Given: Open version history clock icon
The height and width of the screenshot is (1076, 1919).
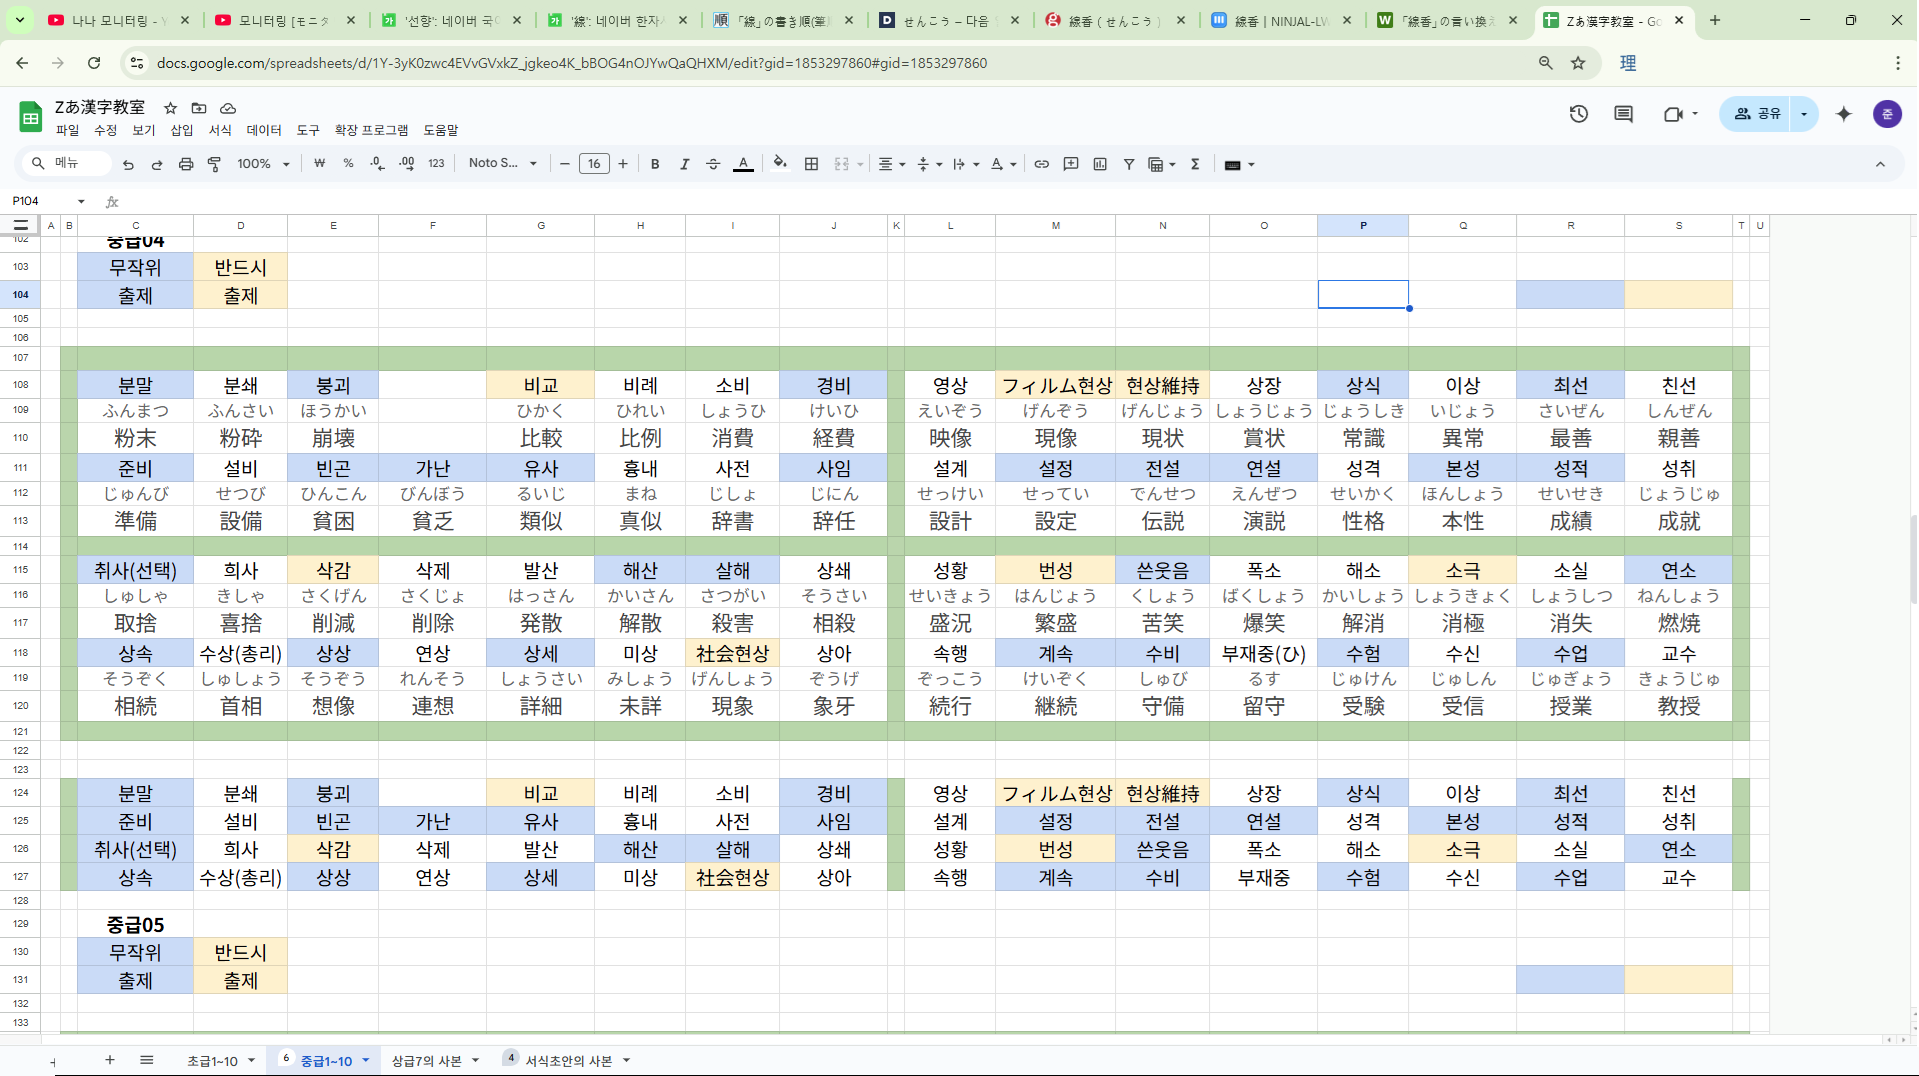Looking at the screenshot, I should (x=1578, y=114).
